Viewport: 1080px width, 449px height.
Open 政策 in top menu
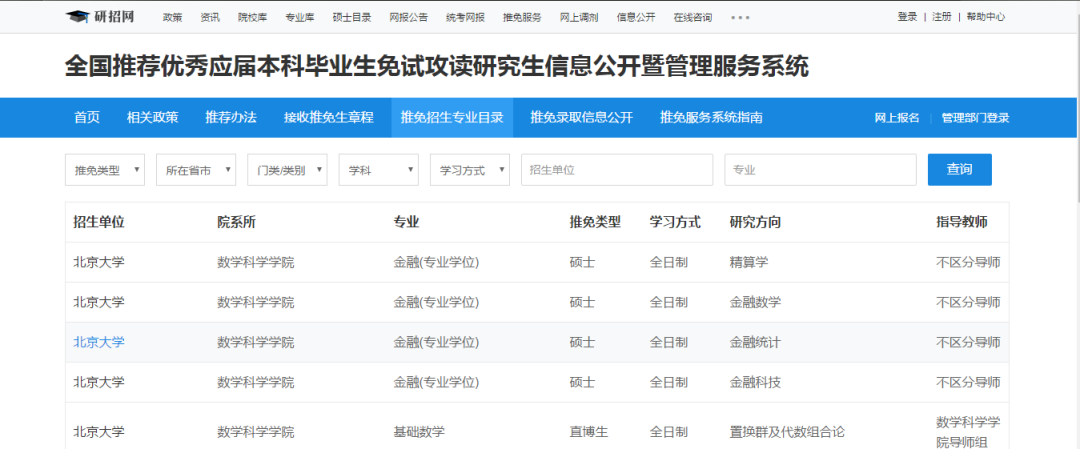pos(173,17)
